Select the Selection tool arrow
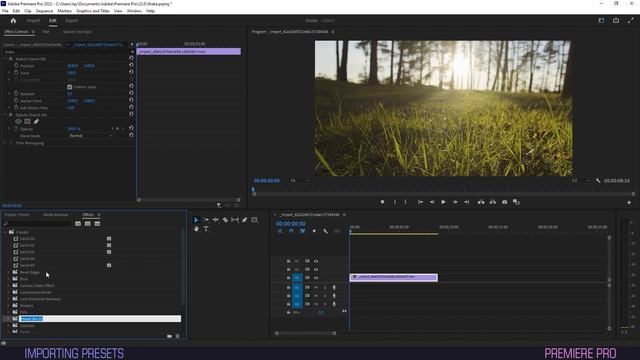The width and height of the screenshot is (640, 360). [x=196, y=220]
